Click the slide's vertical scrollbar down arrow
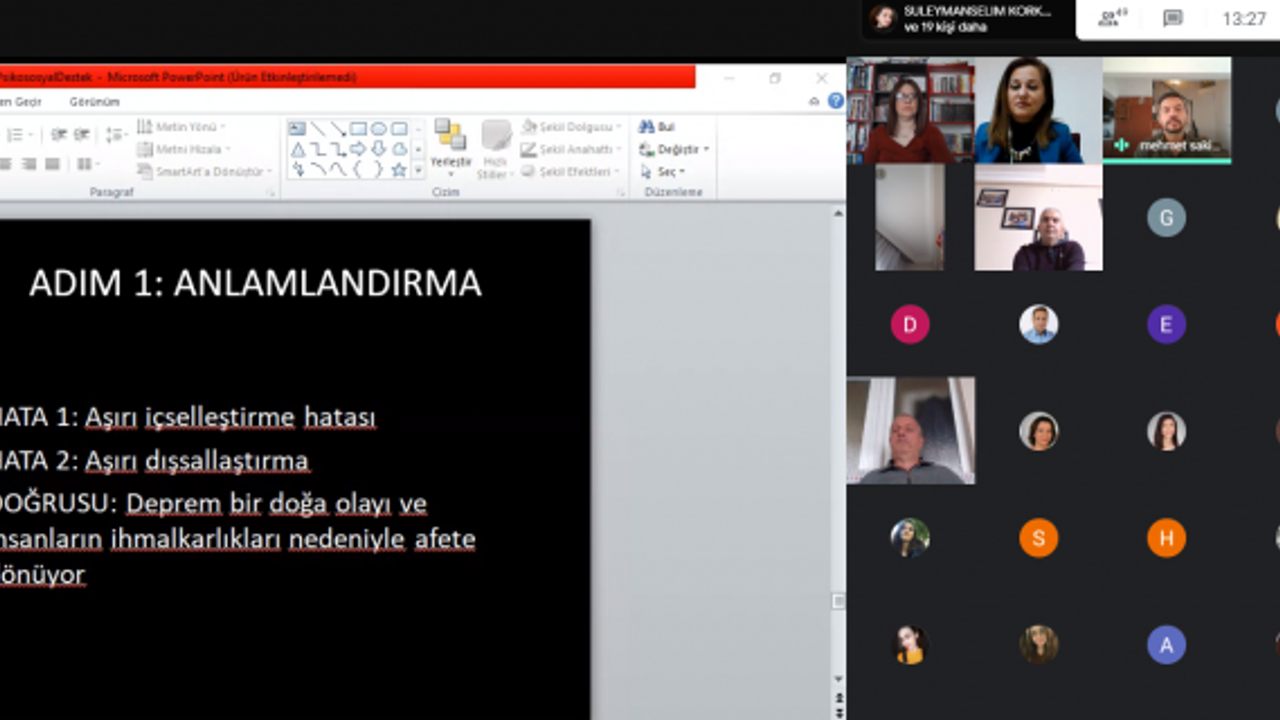The height and width of the screenshot is (720, 1280). [838, 680]
